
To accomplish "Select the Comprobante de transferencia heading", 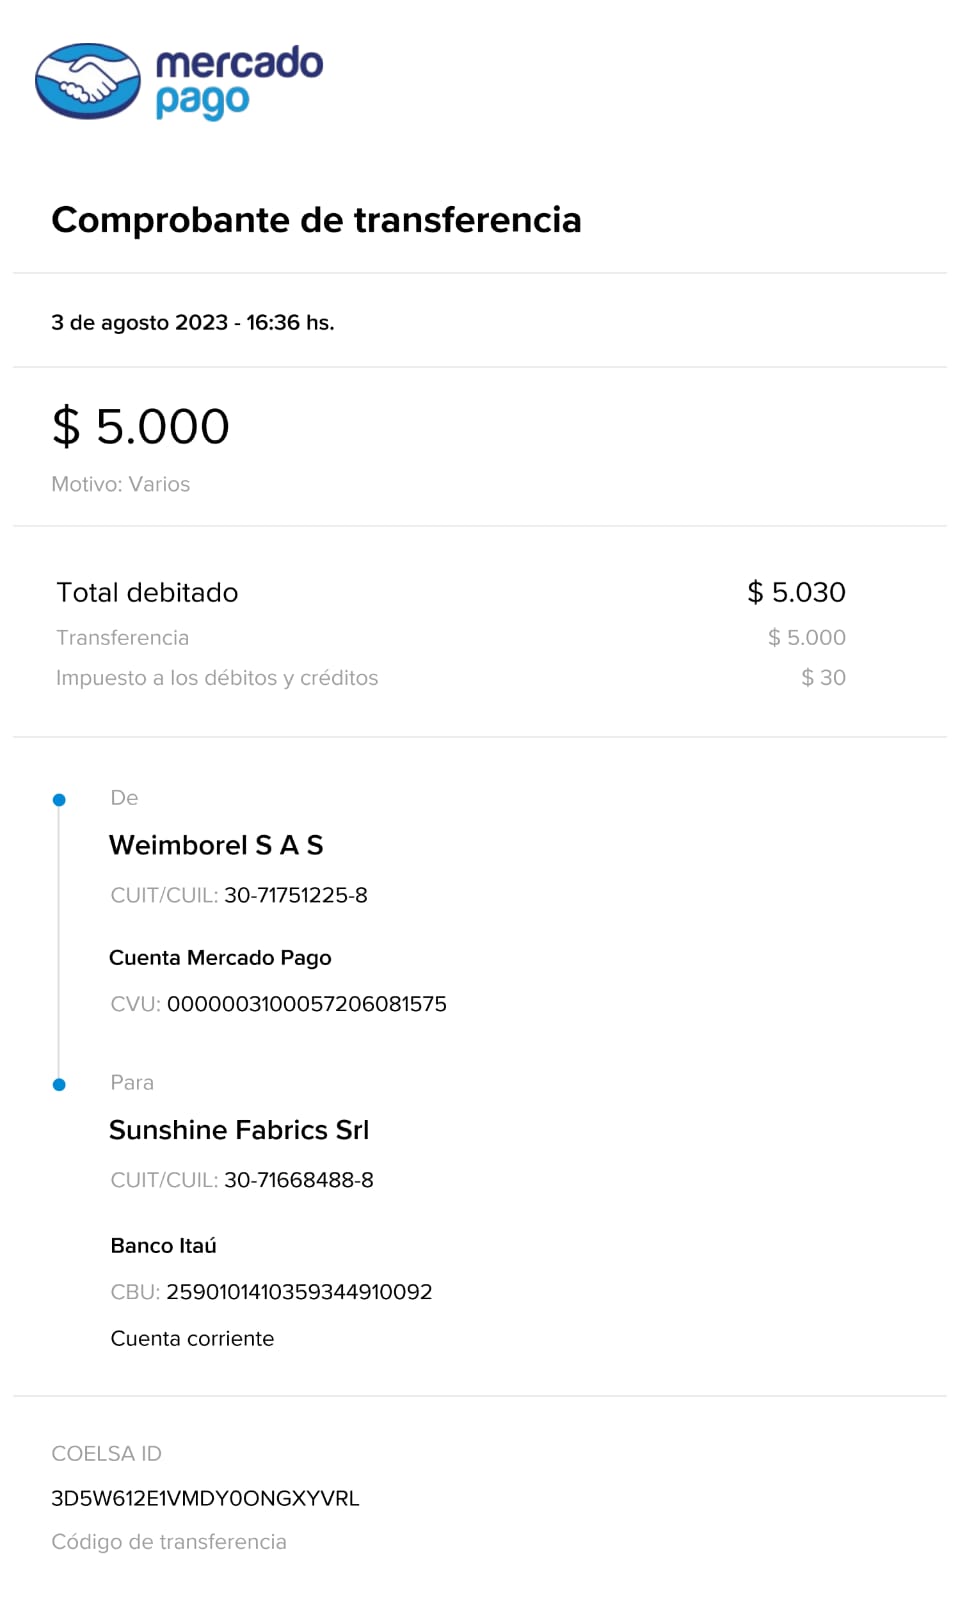I will point(316,220).
